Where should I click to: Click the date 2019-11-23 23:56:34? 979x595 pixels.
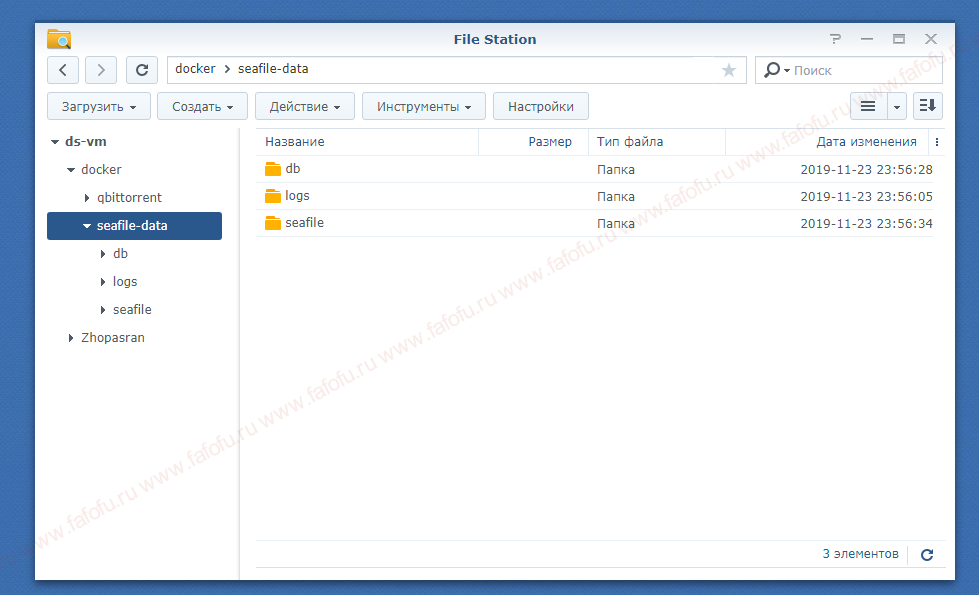(866, 224)
